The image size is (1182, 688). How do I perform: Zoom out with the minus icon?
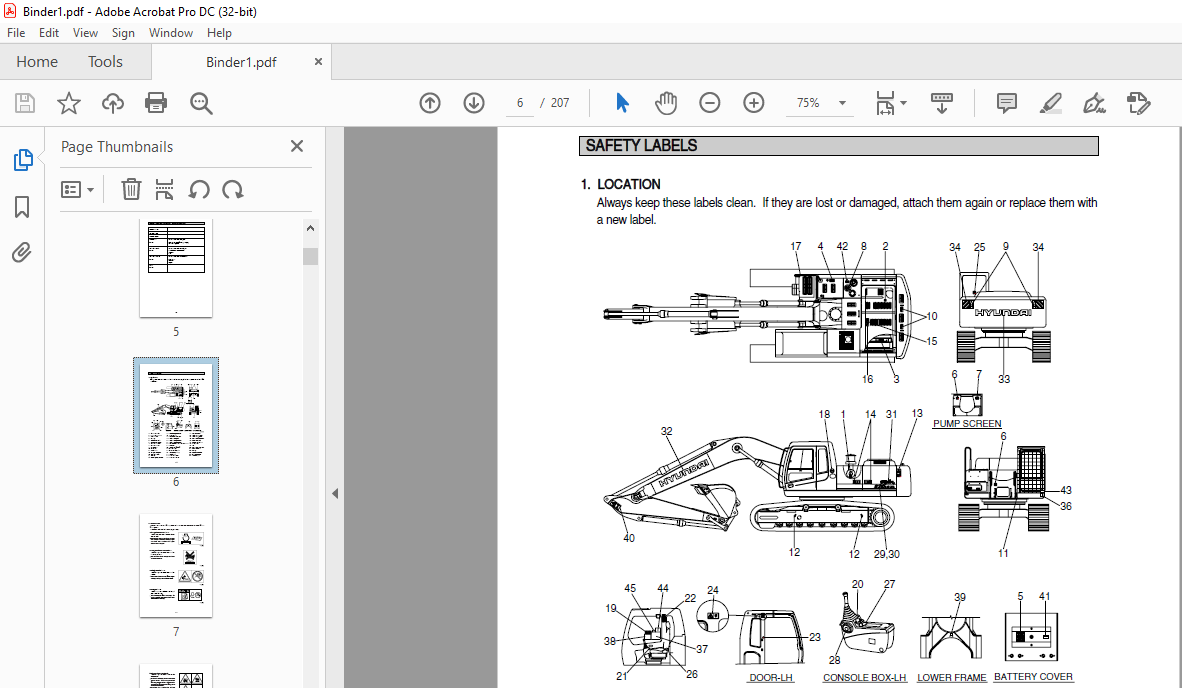(x=709, y=103)
